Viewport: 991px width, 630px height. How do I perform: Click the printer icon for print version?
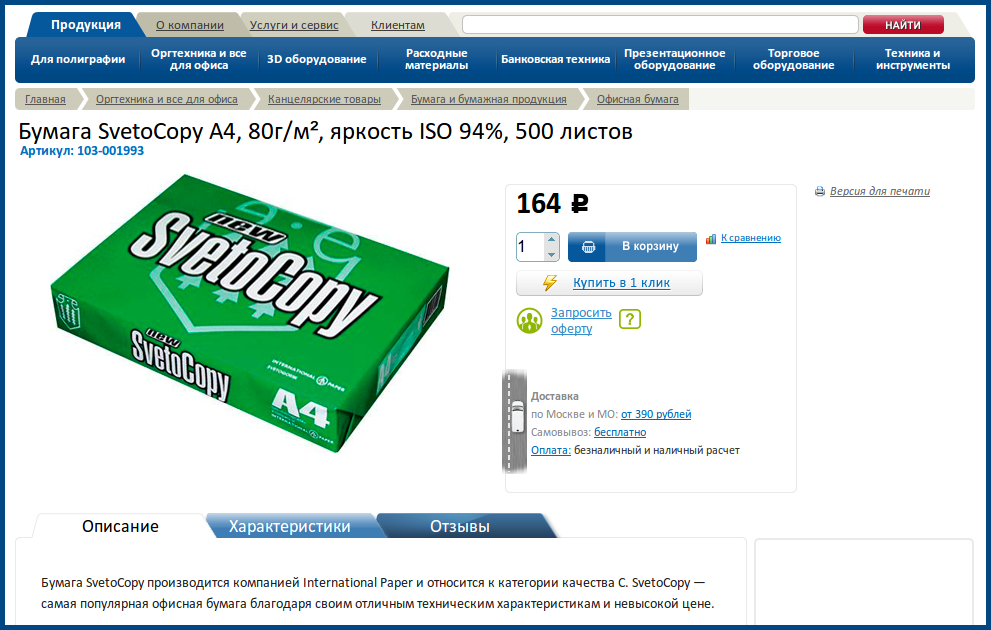(x=820, y=191)
